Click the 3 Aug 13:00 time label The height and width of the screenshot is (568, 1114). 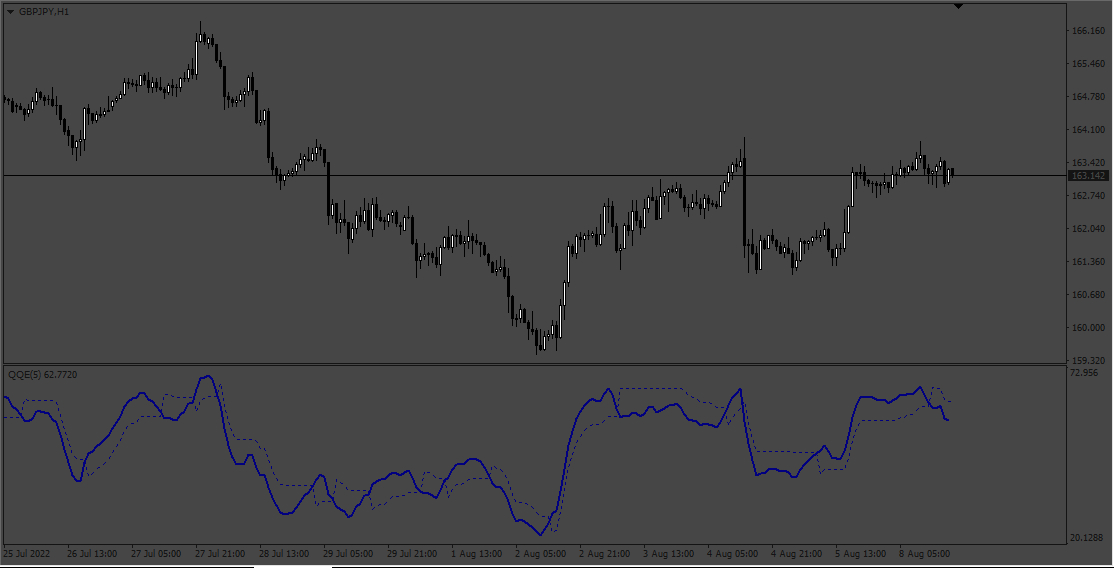pos(668,553)
